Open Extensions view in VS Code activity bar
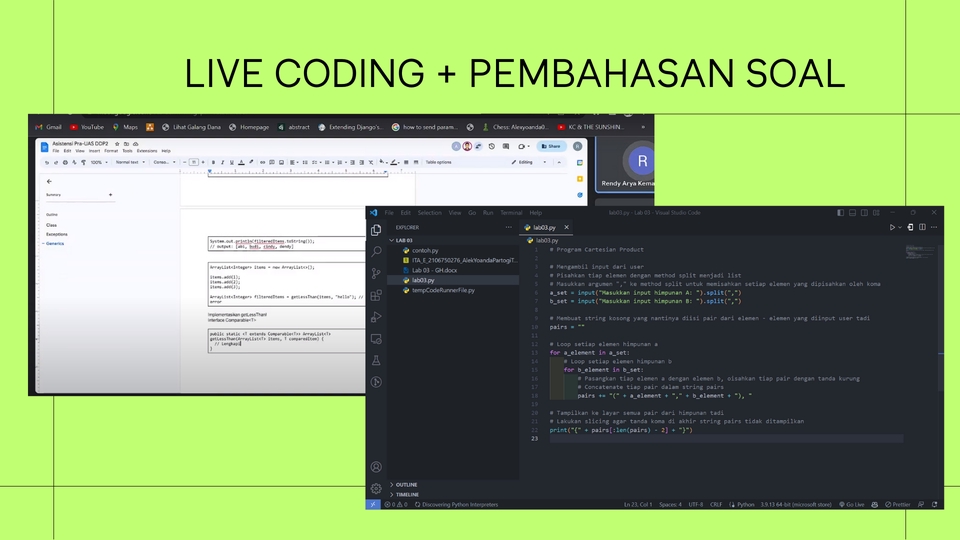Image resolution: width=960 pixels, height=540 pixels. [376, 296]
